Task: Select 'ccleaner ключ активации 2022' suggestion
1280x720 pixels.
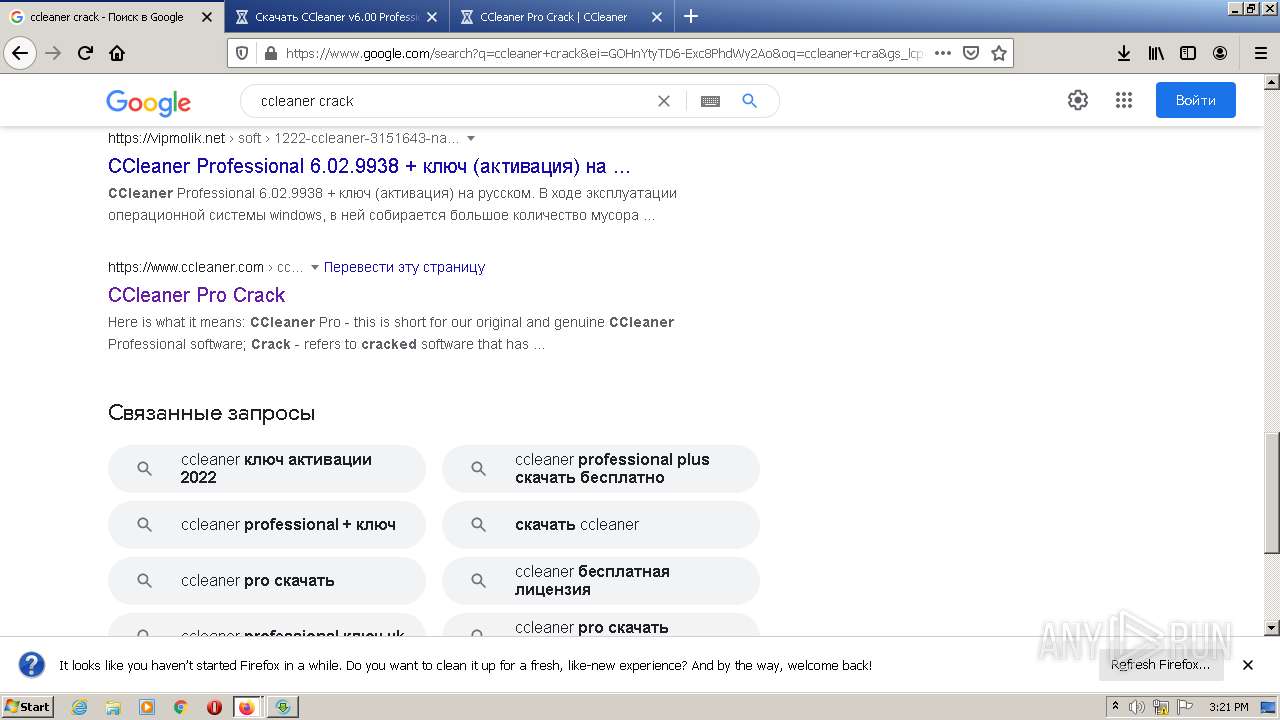Action: [267, 468]
